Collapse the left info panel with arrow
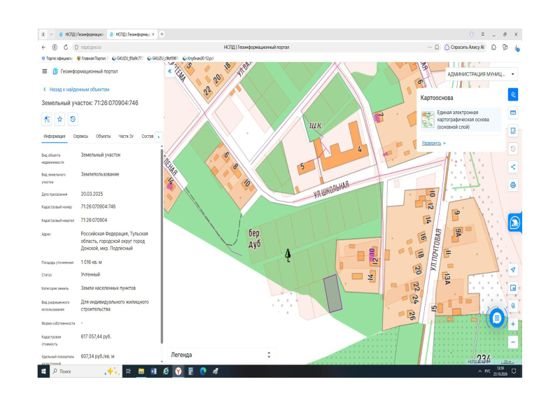 [x=170, y=71]
